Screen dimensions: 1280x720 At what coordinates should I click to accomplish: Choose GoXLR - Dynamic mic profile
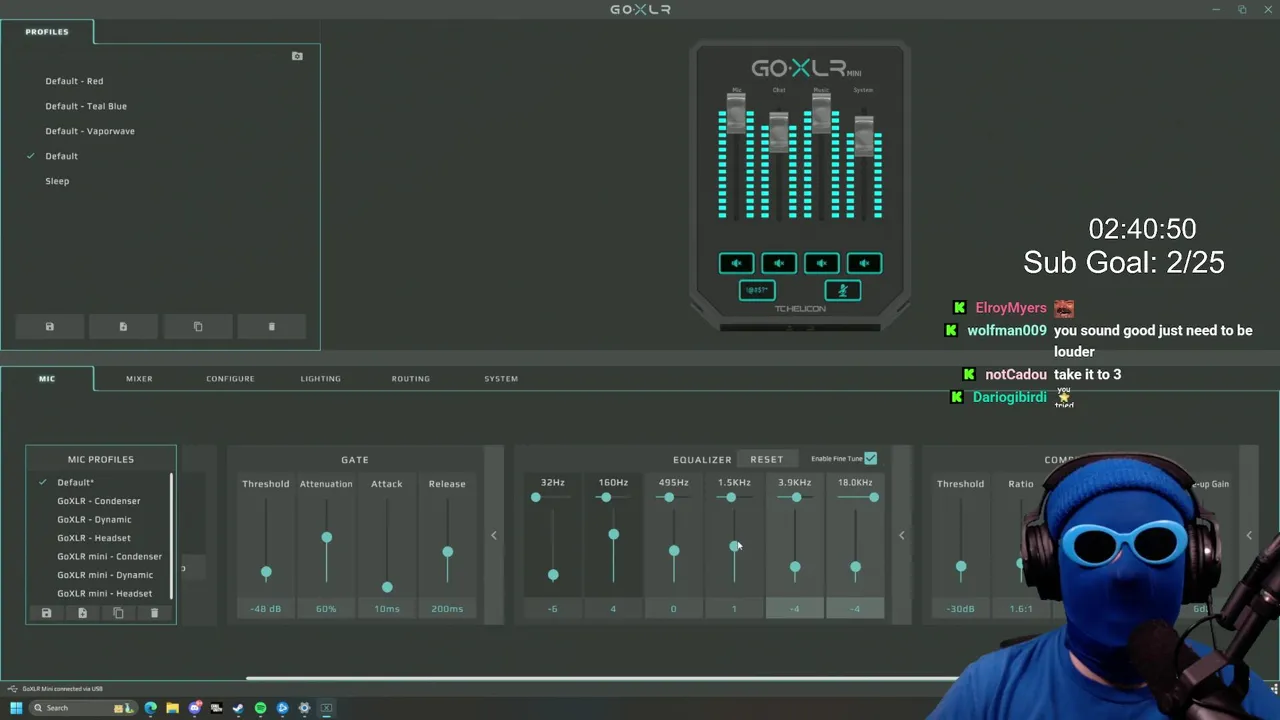tap(94, 519)
